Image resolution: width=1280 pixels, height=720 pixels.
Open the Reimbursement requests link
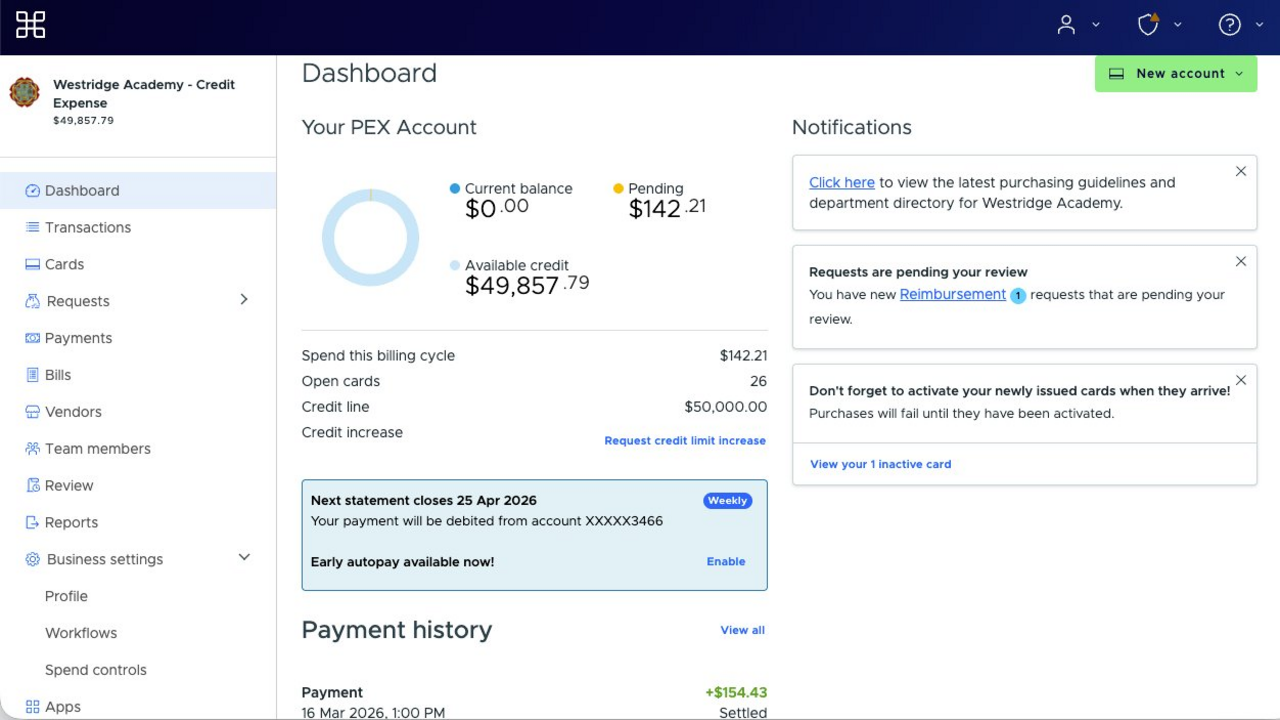953,295
